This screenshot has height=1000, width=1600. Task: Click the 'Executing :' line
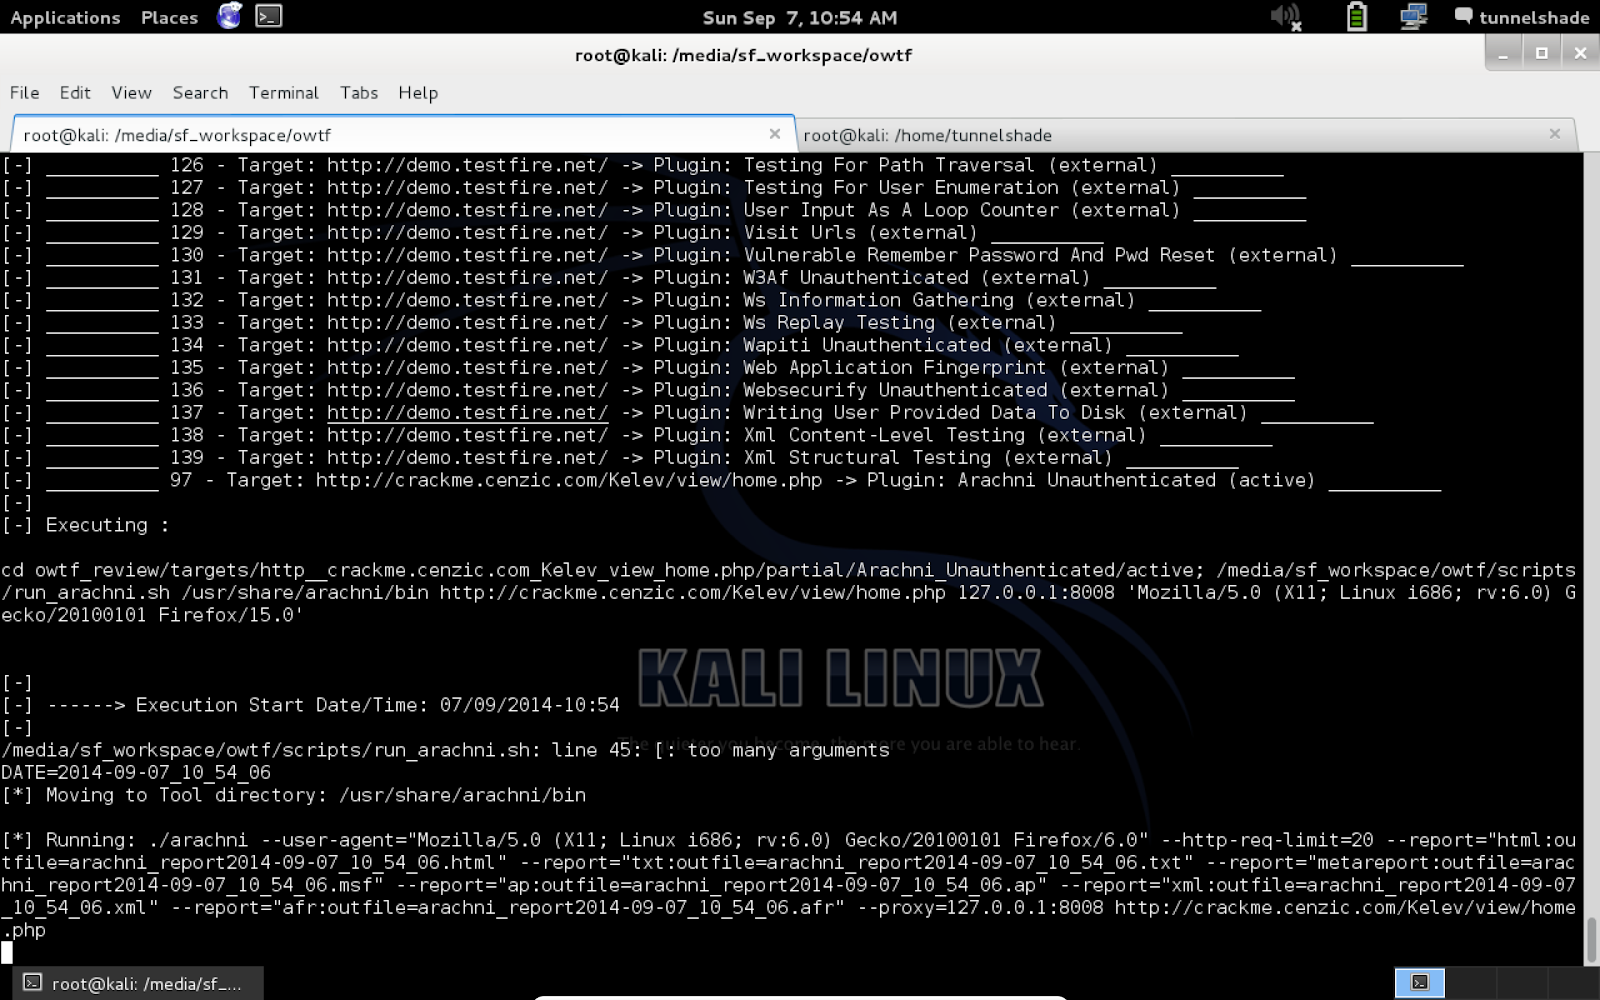pos(86,525)
